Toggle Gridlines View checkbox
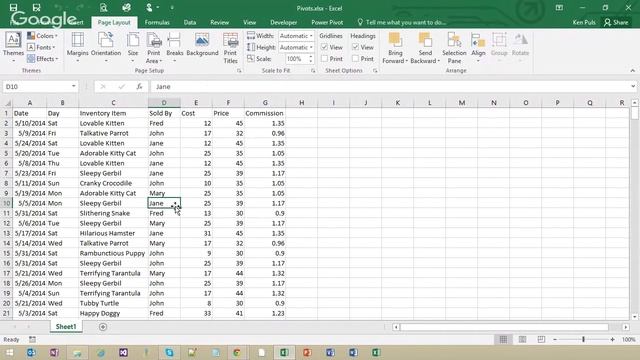 click(324, 47)
